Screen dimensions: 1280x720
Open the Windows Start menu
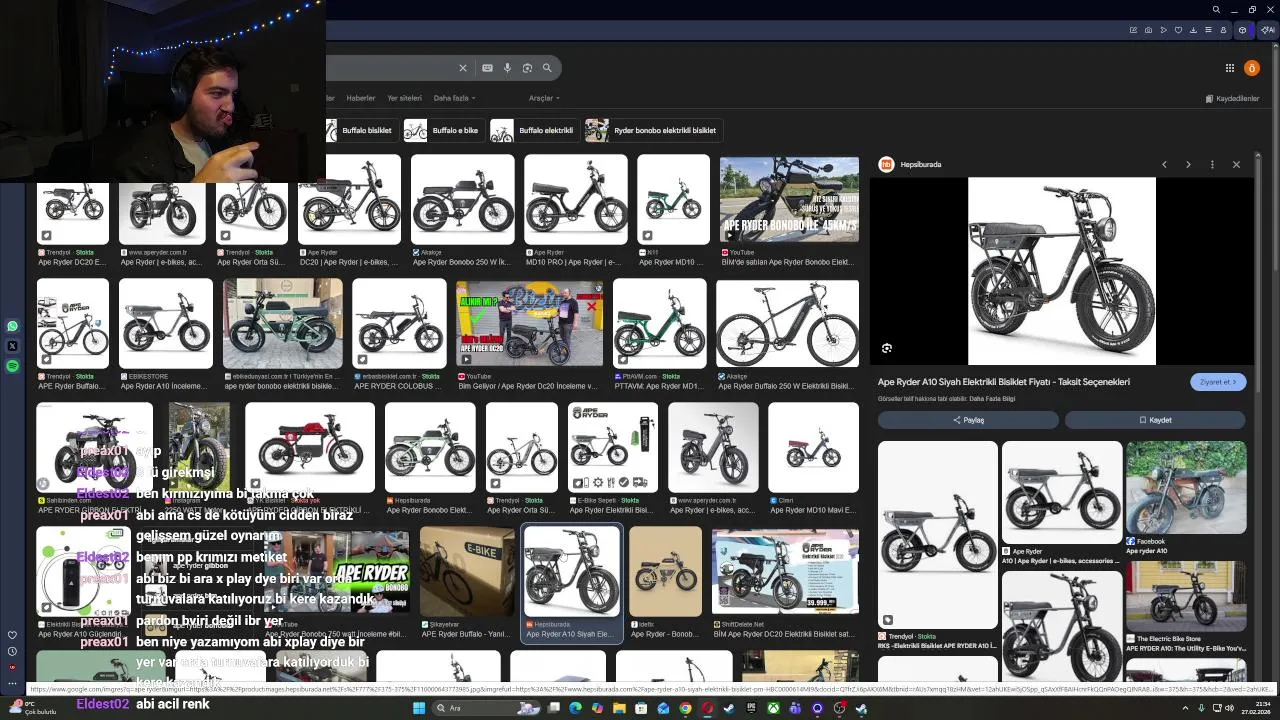[419, 708]
